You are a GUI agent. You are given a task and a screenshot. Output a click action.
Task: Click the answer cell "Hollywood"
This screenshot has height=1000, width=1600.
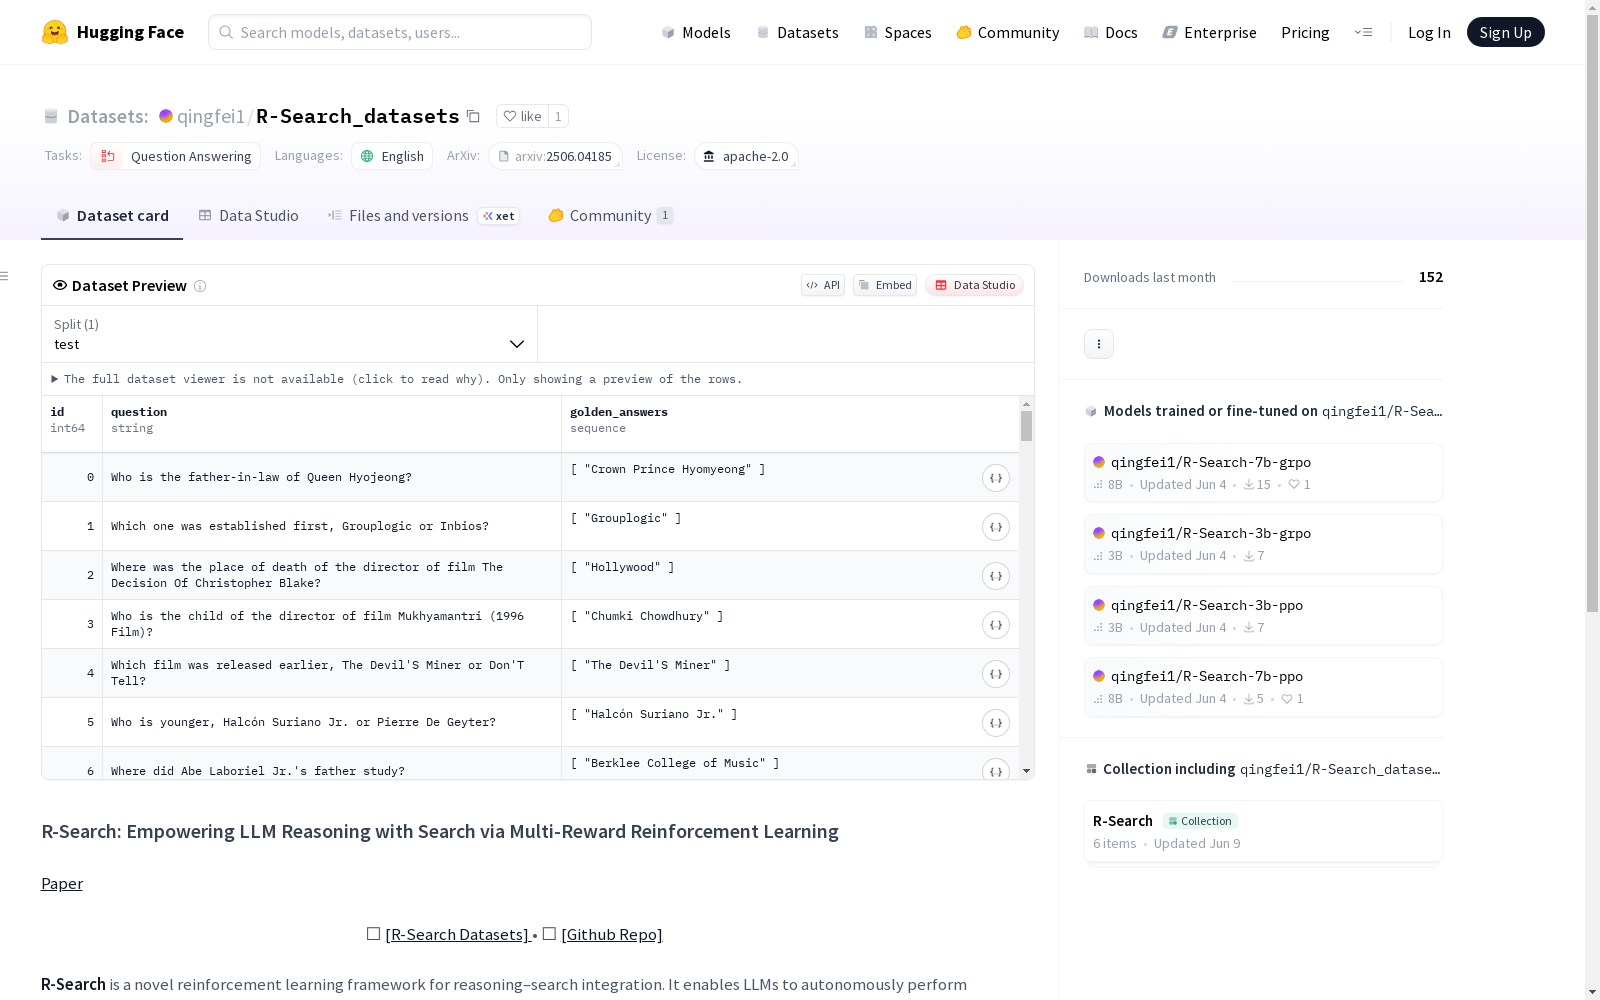pos(622,567)
